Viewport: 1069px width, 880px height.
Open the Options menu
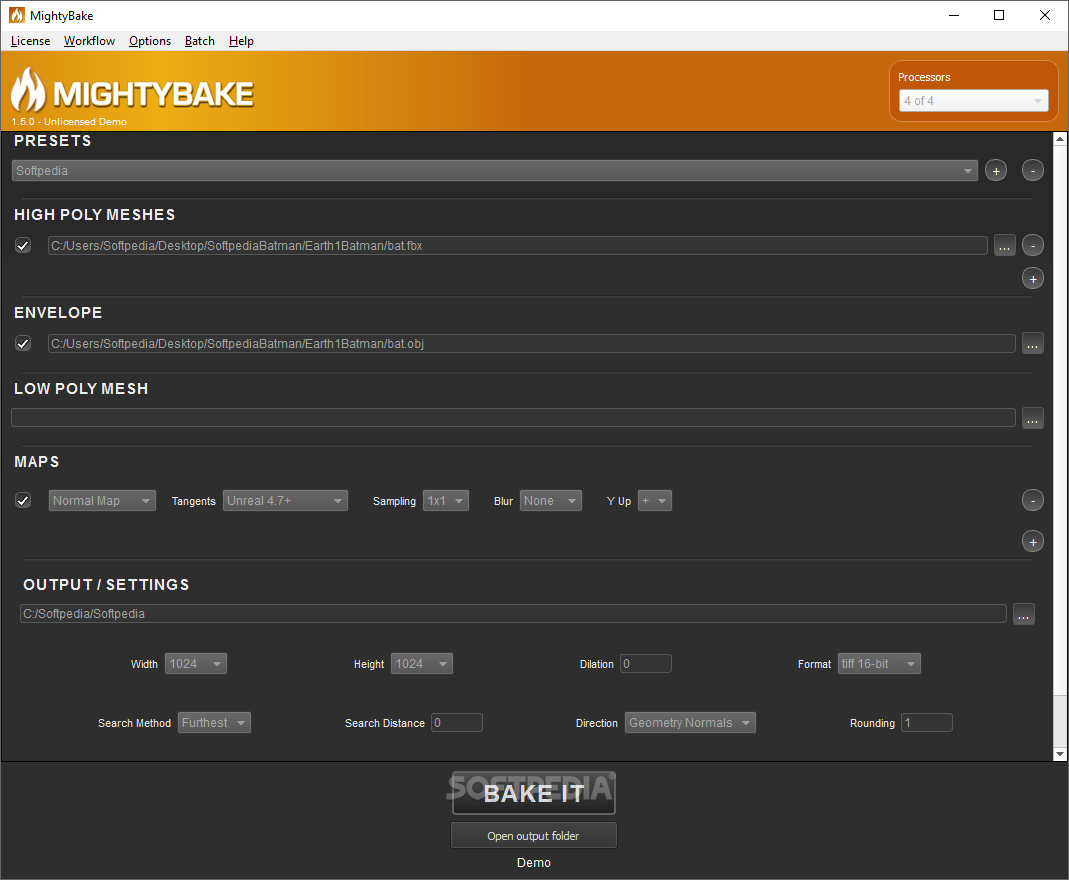coord(150,41)
